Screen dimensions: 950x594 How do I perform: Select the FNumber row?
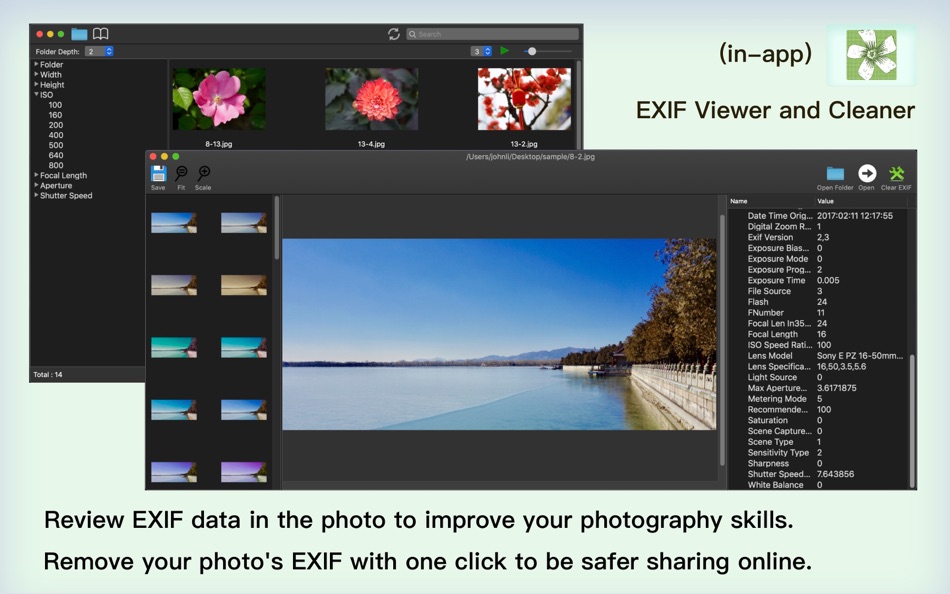click(821, 313)
